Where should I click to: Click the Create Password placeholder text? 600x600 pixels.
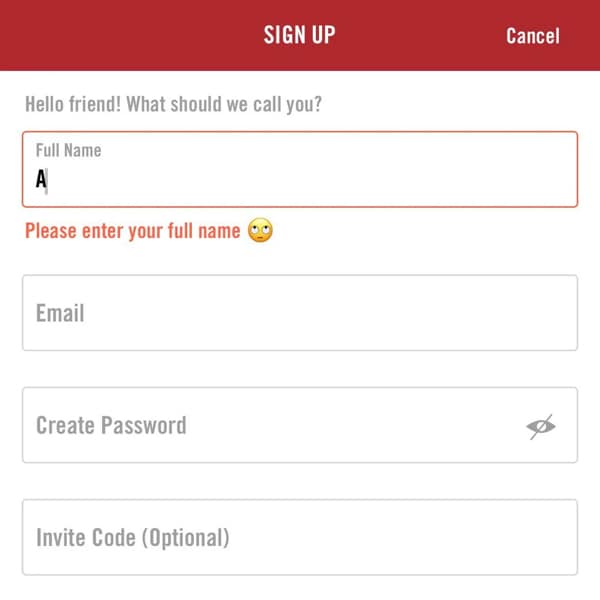click(x=111, y=425)
